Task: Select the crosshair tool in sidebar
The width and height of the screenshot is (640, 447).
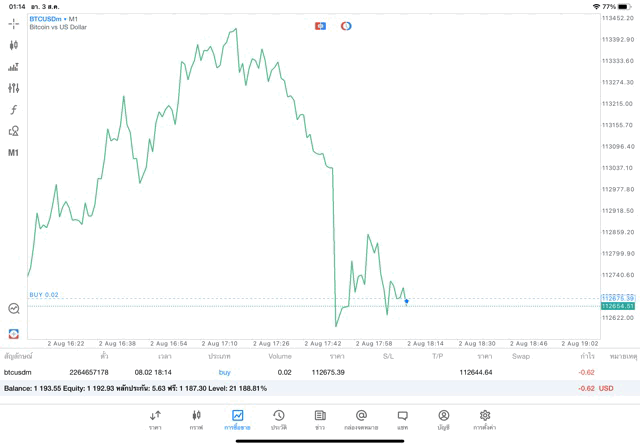Action: tap(14, 23)
